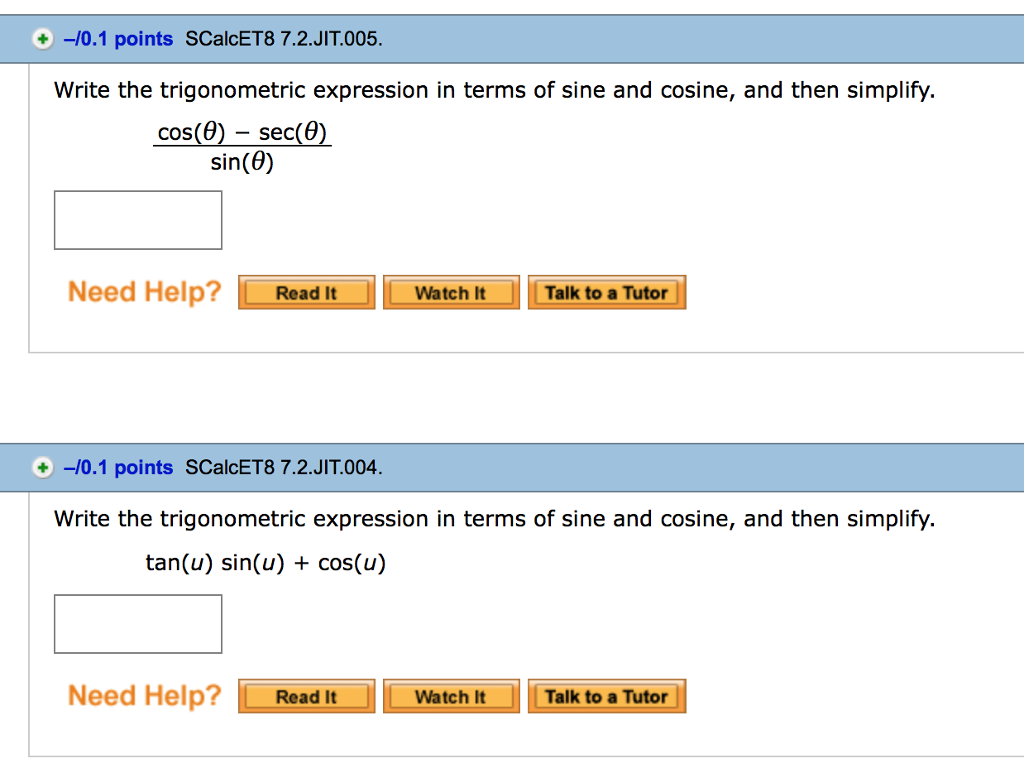
Task: Expand details for the sec(θ) simplification question
Action: [x=41, y=38]
